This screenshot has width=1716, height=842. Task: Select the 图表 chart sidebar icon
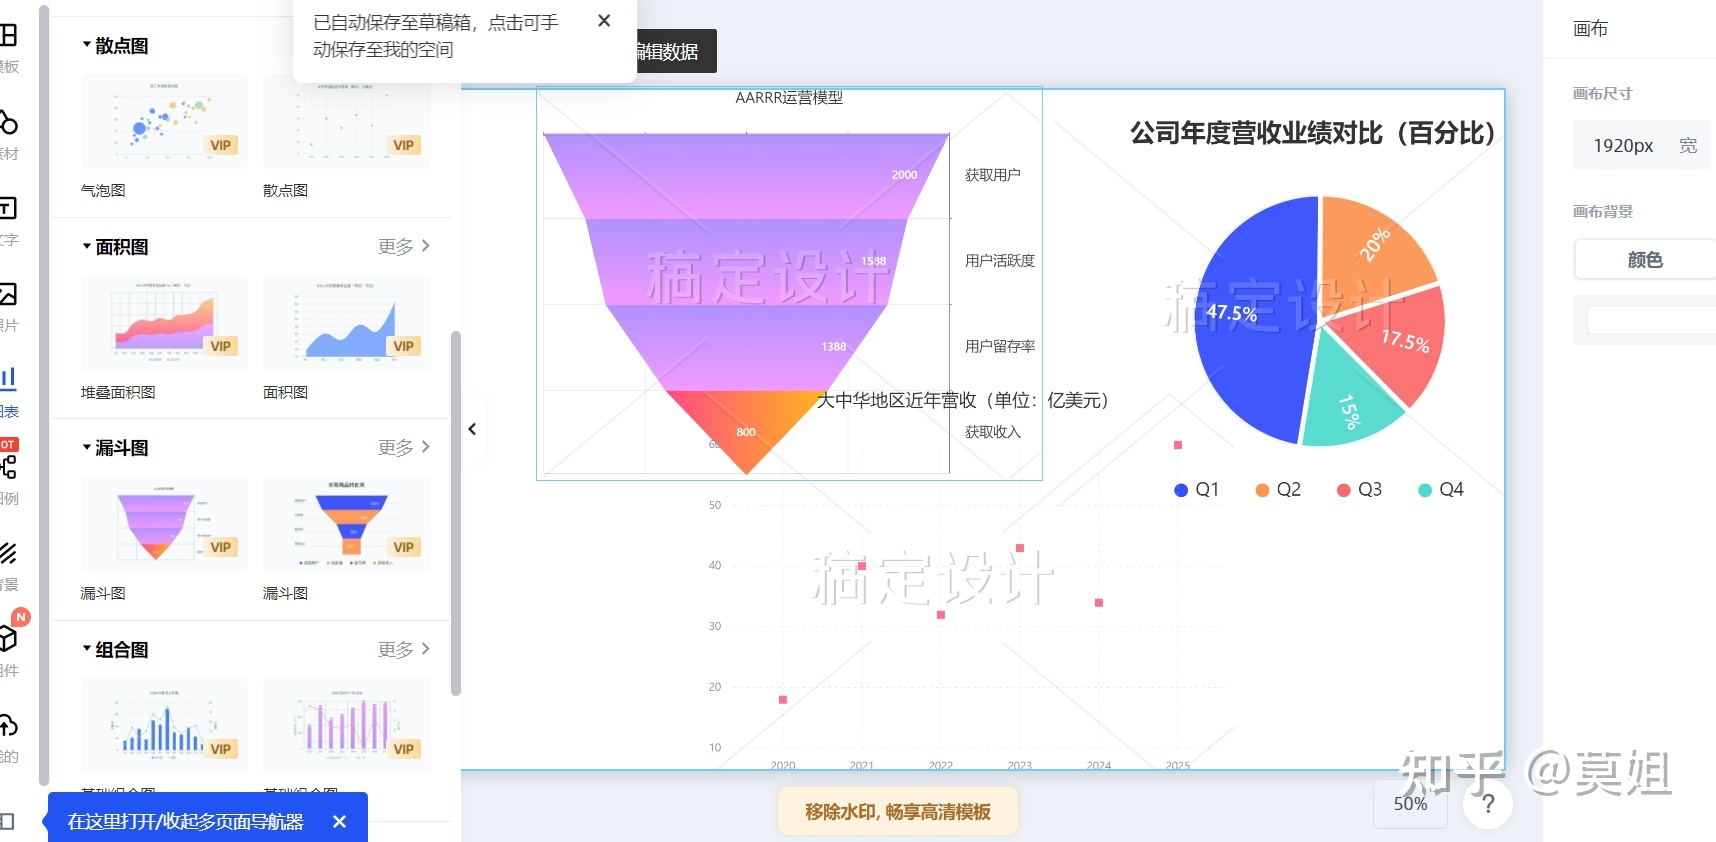pos(9,378)
